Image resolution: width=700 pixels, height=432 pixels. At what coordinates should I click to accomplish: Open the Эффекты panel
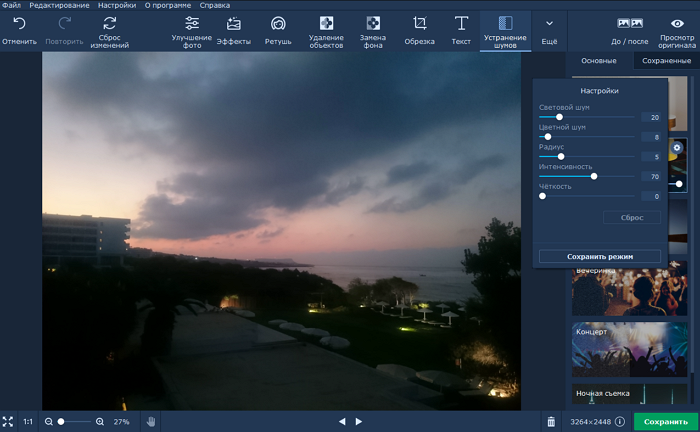point(233,29)
